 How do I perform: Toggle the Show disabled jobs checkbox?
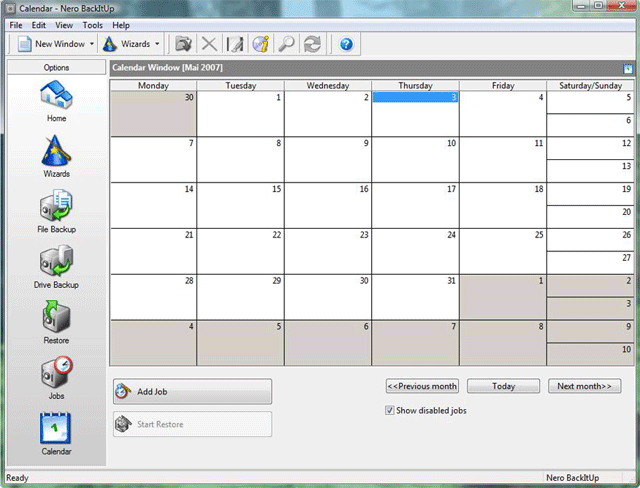click(389, 410)
